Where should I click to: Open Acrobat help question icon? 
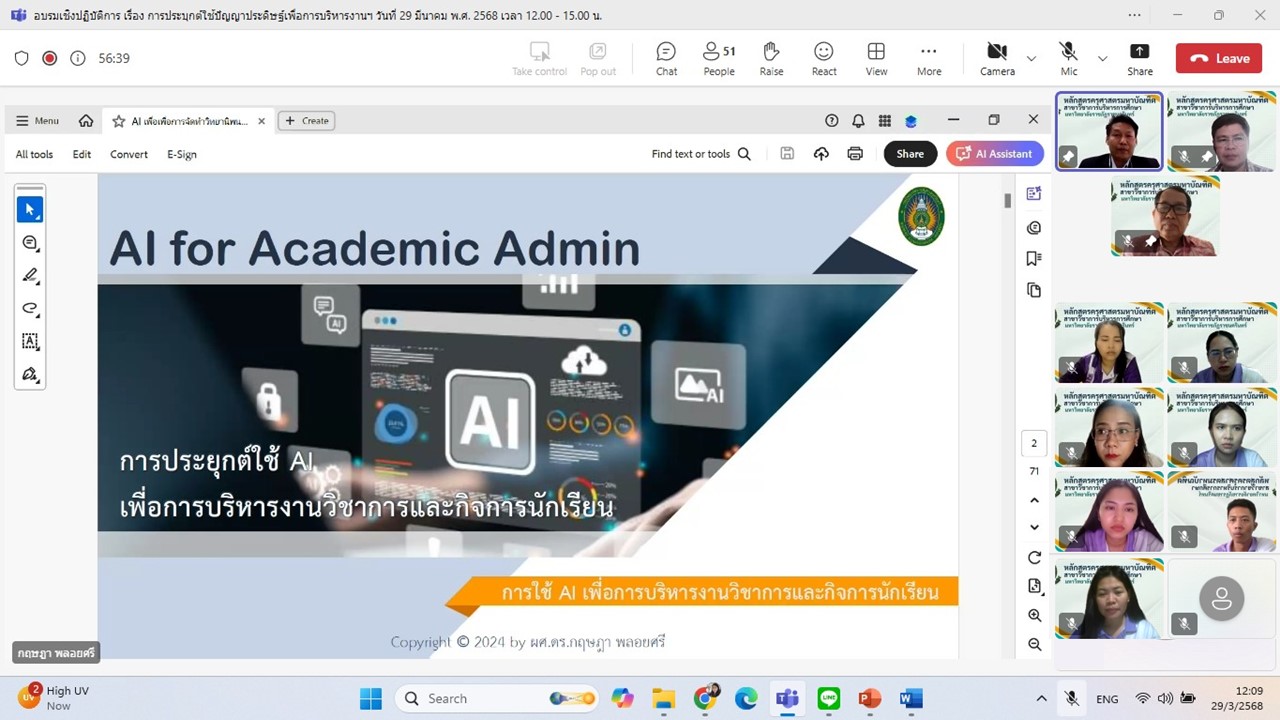(x=832, y=121)
